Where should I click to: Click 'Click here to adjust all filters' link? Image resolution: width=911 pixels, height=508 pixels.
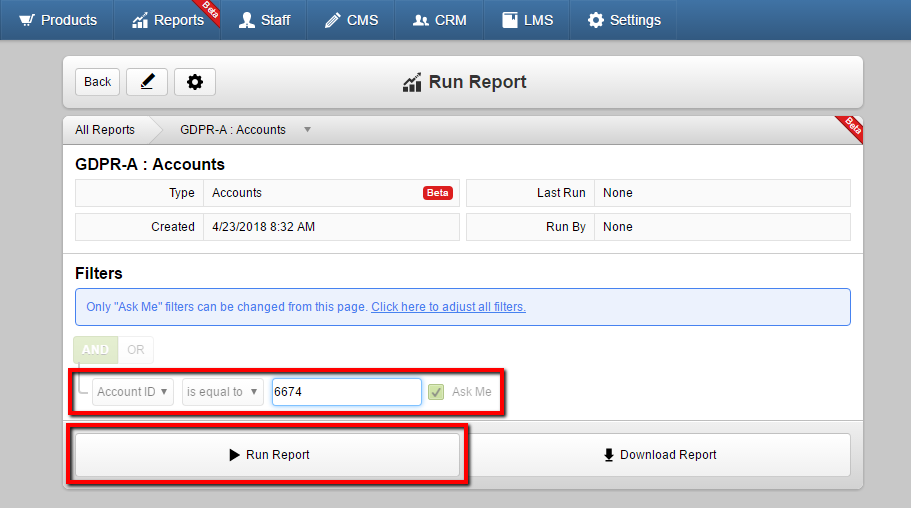[449, 307]
